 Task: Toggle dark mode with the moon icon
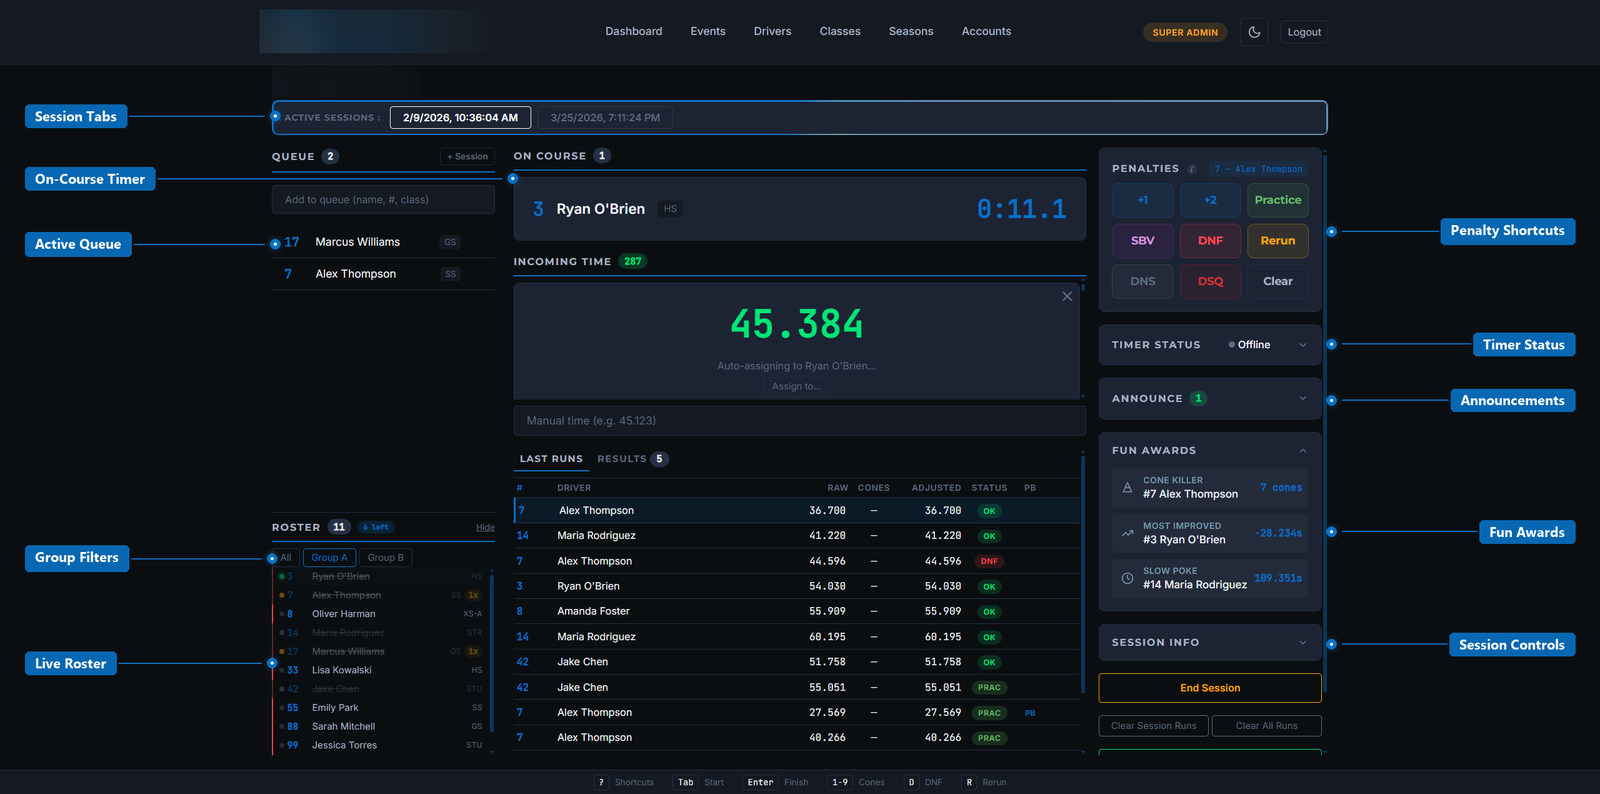coord(1254,32)
